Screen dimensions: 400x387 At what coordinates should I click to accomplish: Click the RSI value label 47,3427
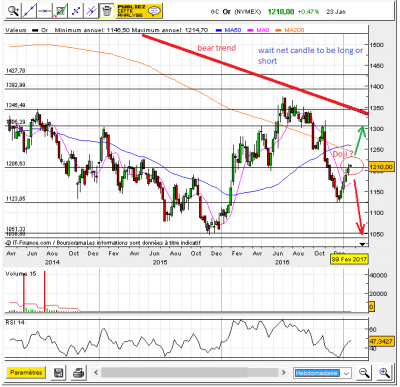click(x=381, y=341)
